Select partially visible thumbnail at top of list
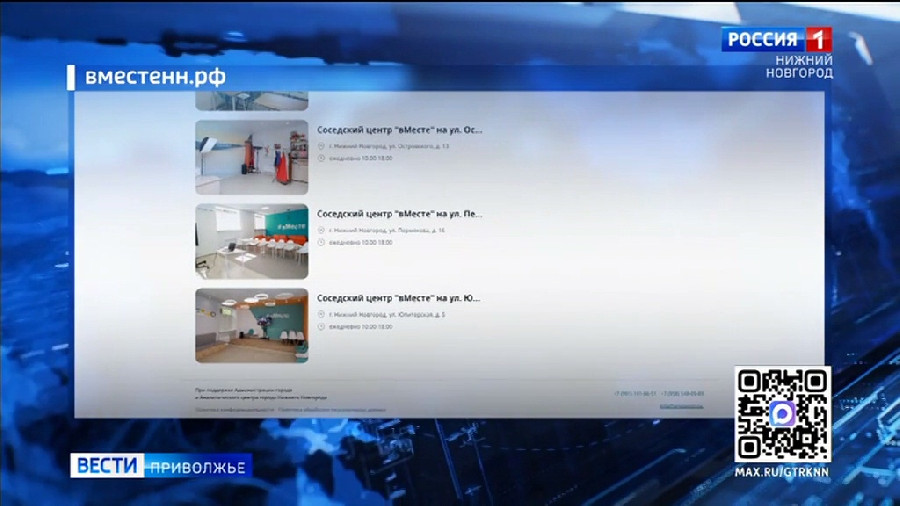The image size is (900, 506). point(251,101)
